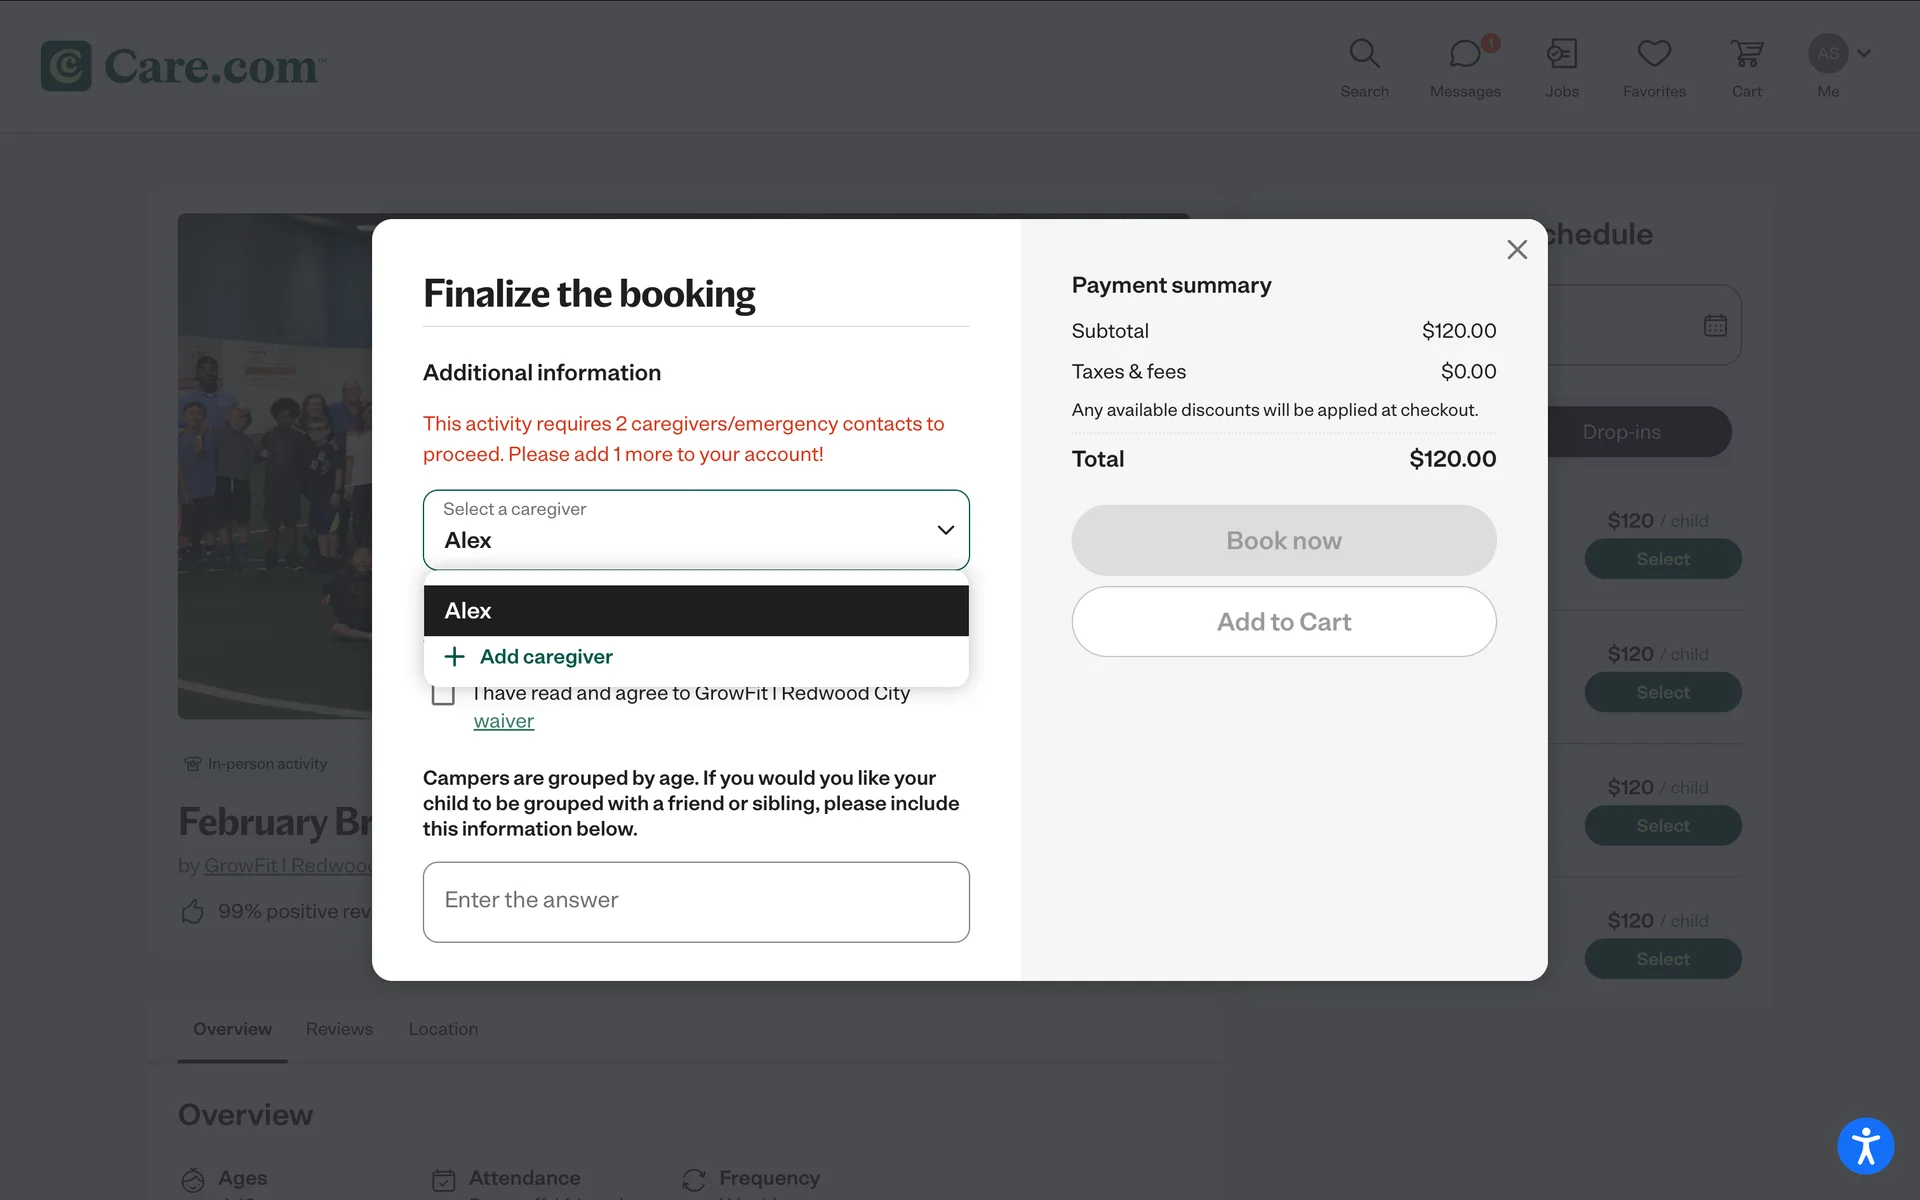
Task: Click the Search magnifier icon
Action: point(1364,54)
